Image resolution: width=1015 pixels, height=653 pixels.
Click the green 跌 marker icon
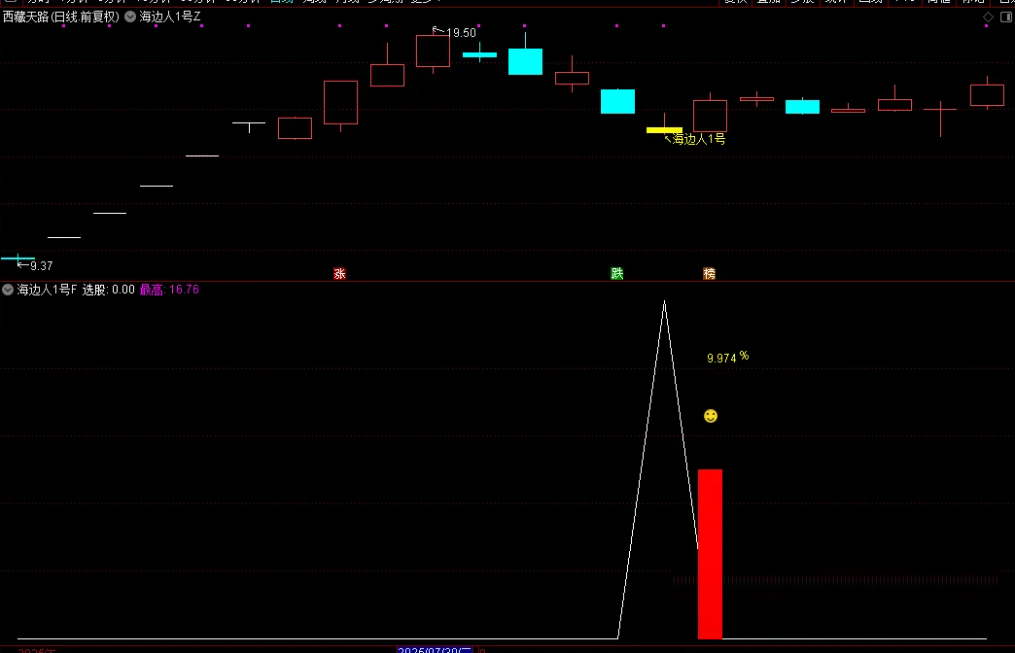pyautogui.click(x=617, y=273)
